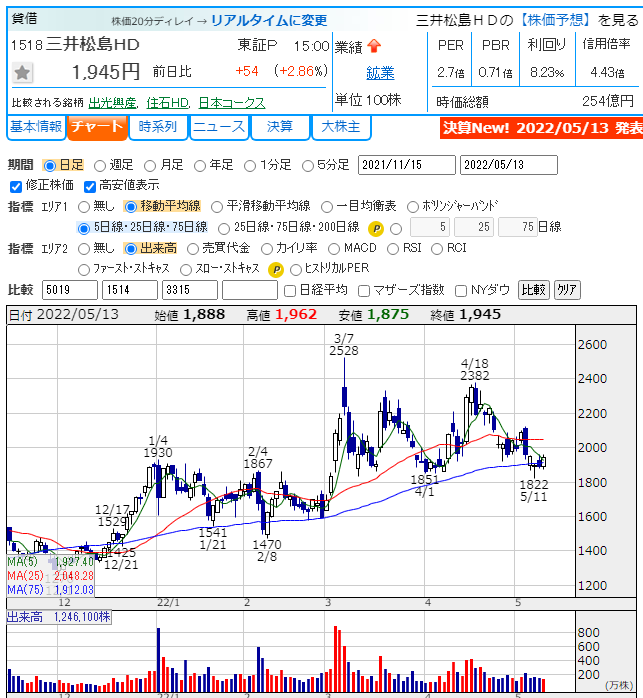Click the star favorite icon beside the stock price

point(23,72)
